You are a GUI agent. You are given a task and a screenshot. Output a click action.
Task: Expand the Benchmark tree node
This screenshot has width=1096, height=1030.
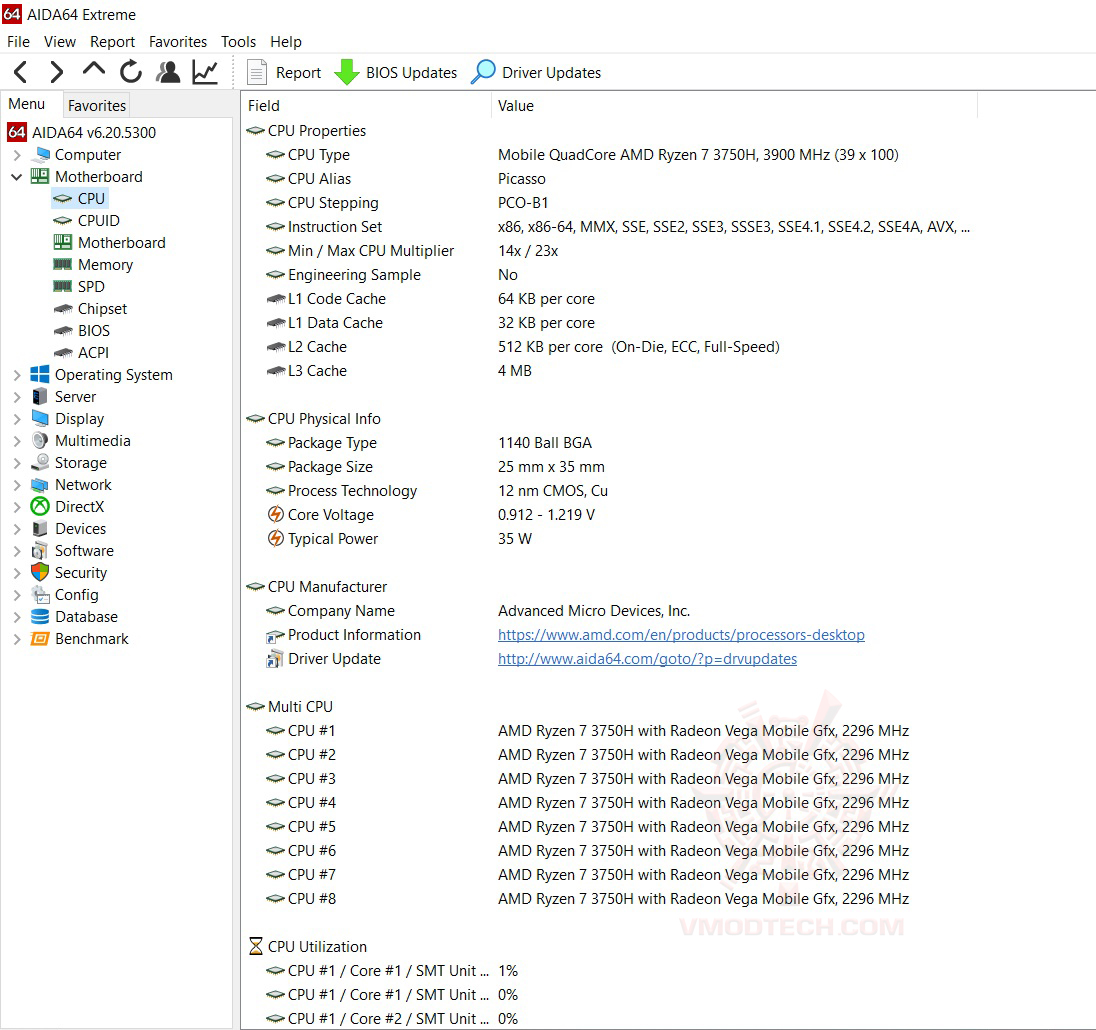17,639
